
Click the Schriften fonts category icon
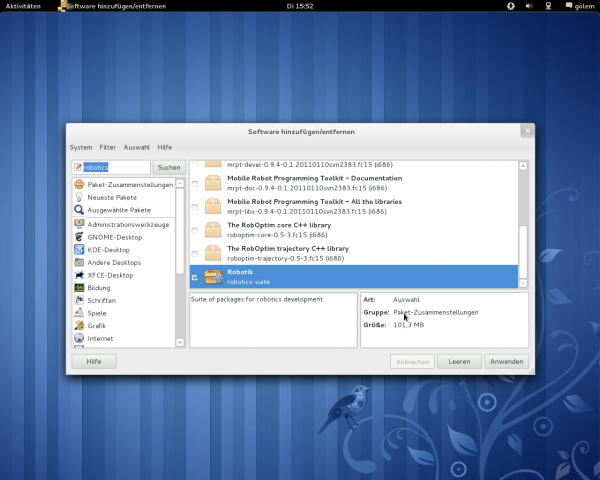79,300
